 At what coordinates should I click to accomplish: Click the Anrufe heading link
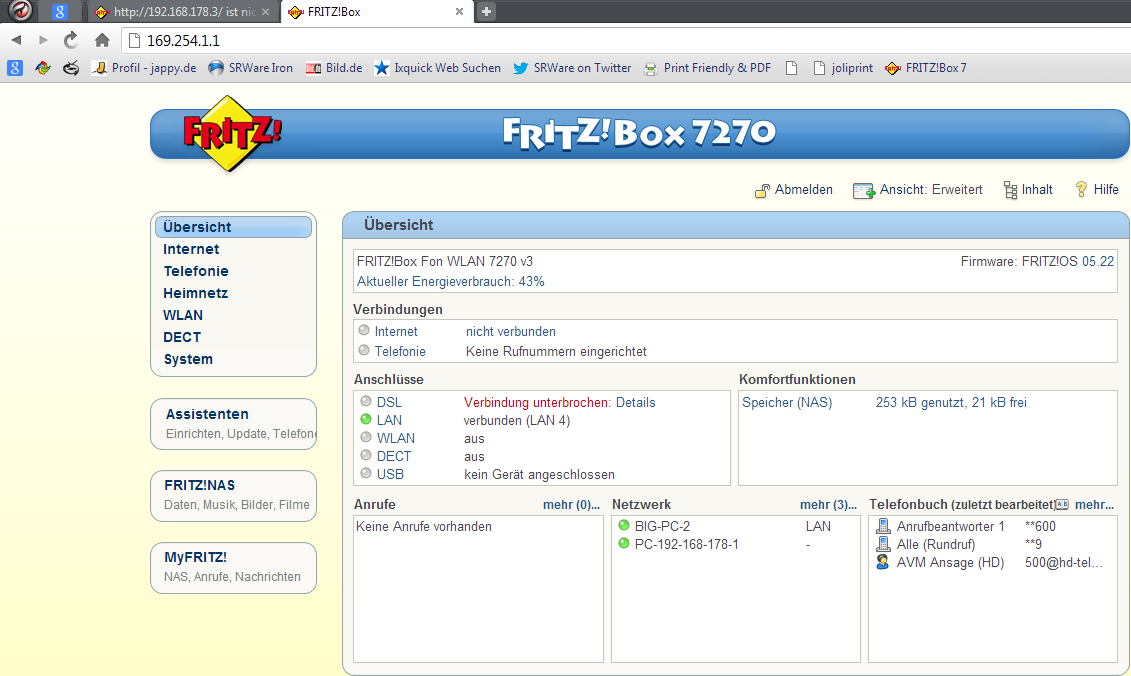[x=374, y=504]
